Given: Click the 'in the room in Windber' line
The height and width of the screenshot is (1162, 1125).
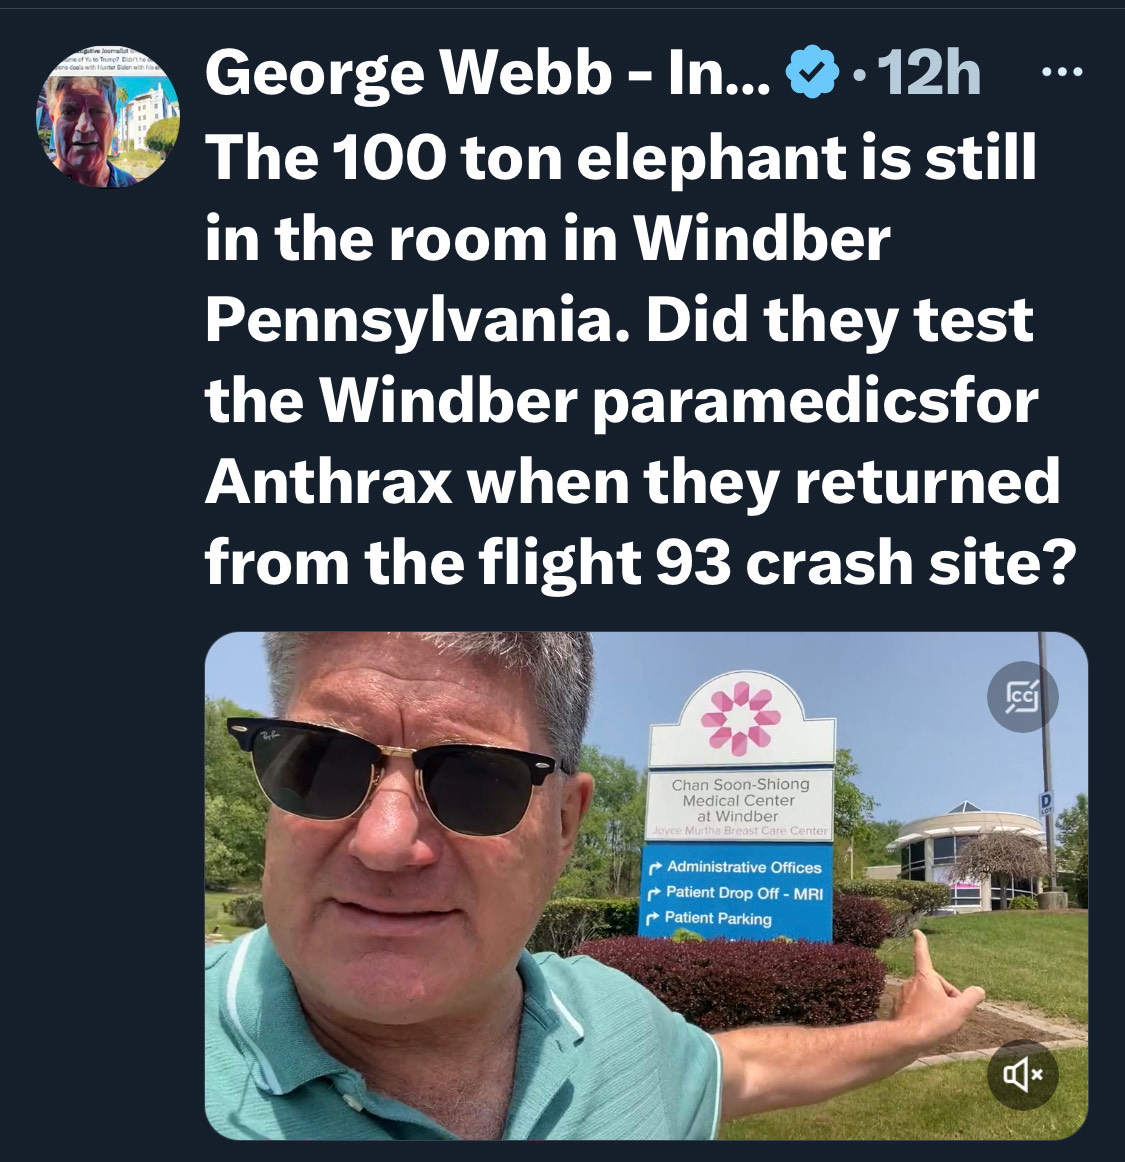Looking at the screenshot, I should point(548,239).
